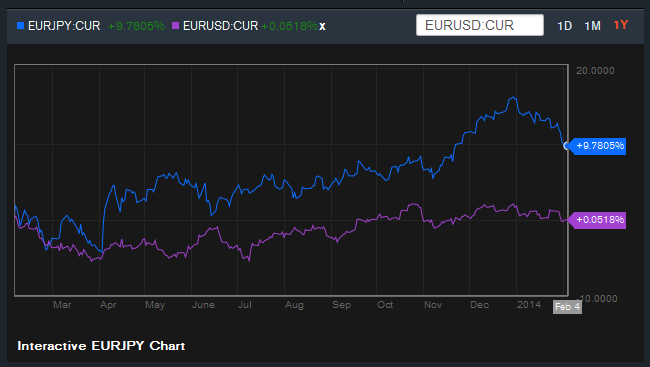Click the purple EURUSD legend color square
The image size is (650, 367).
(175, 26)
